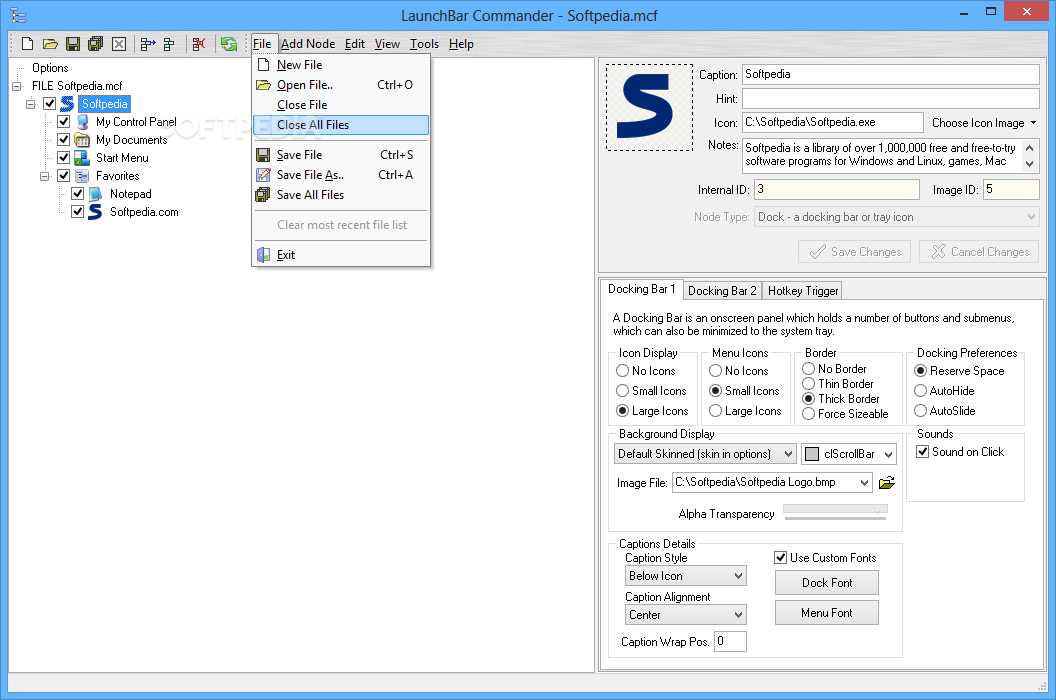Viewport: 1056px width, 700px height.
Task: Open the View menu
Action: tap(387, 44)
